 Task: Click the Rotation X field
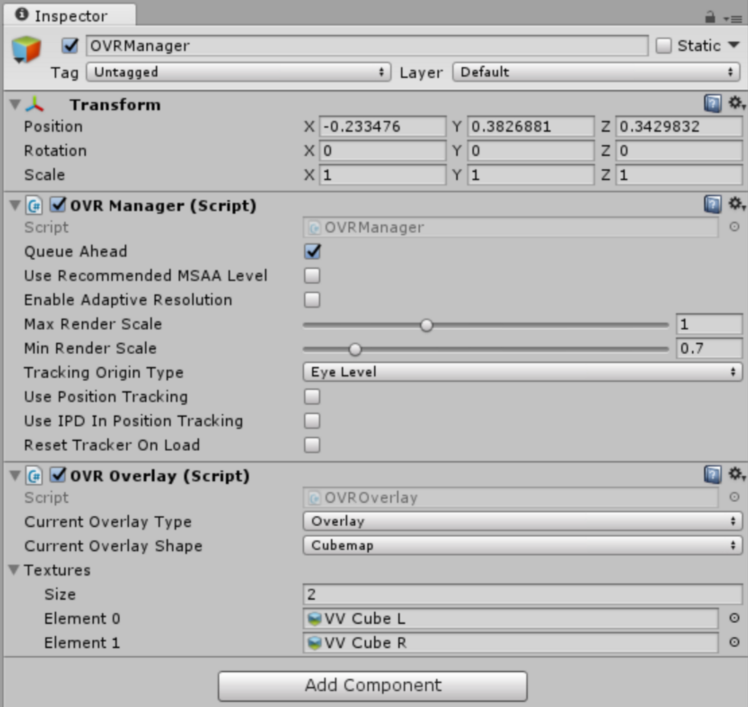383,151
